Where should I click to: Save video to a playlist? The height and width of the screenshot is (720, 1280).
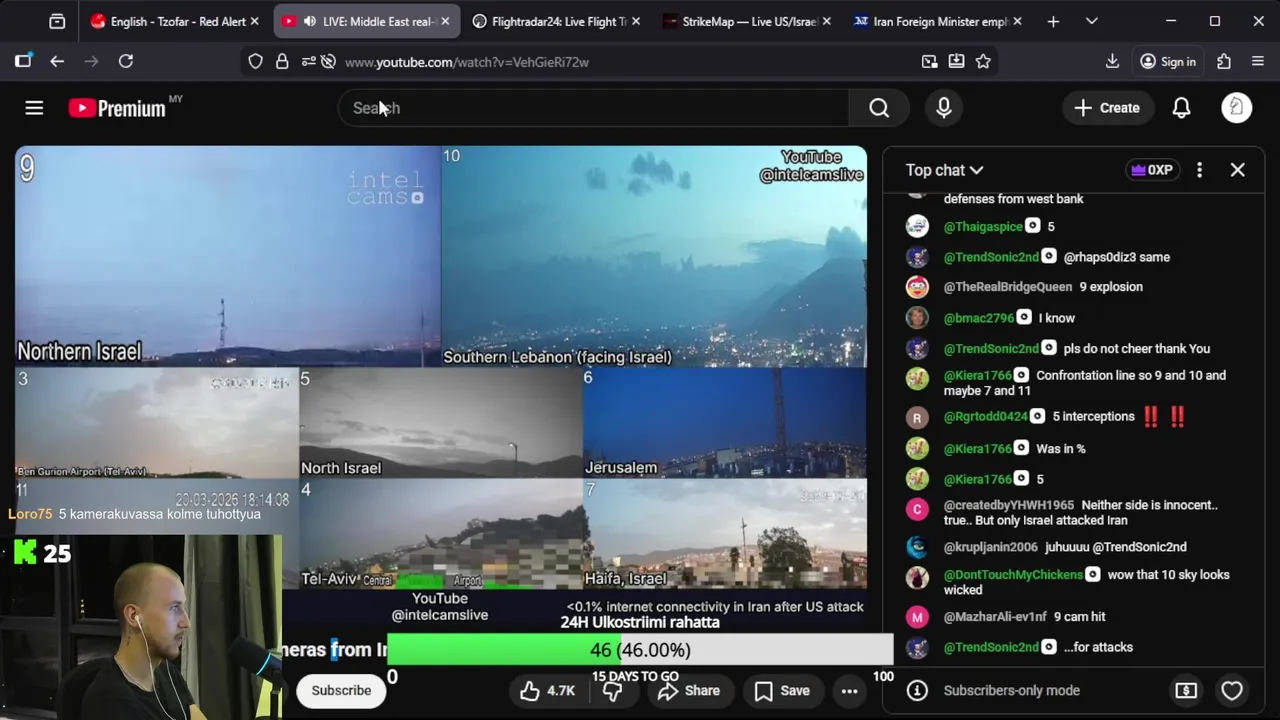(782, 690)
